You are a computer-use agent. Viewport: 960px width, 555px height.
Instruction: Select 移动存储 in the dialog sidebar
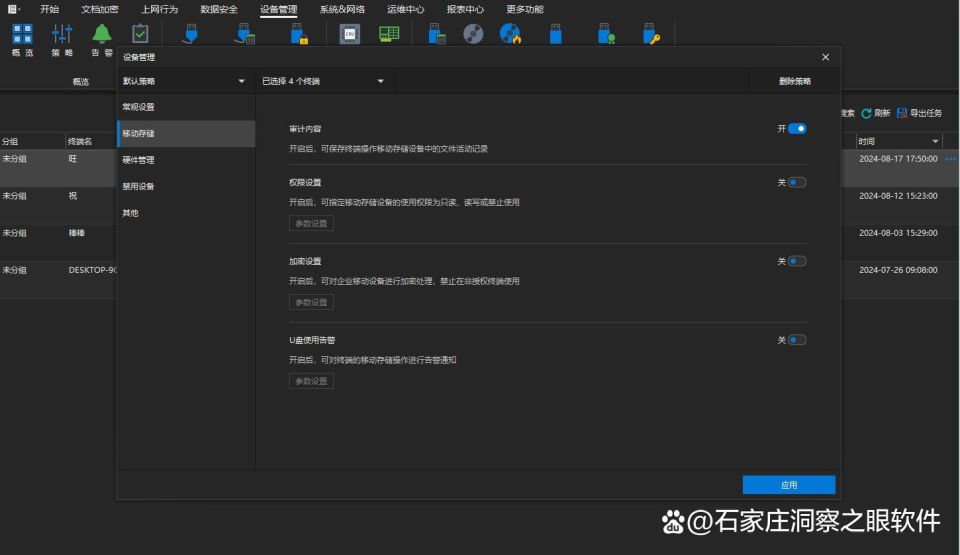coord(186,134)
